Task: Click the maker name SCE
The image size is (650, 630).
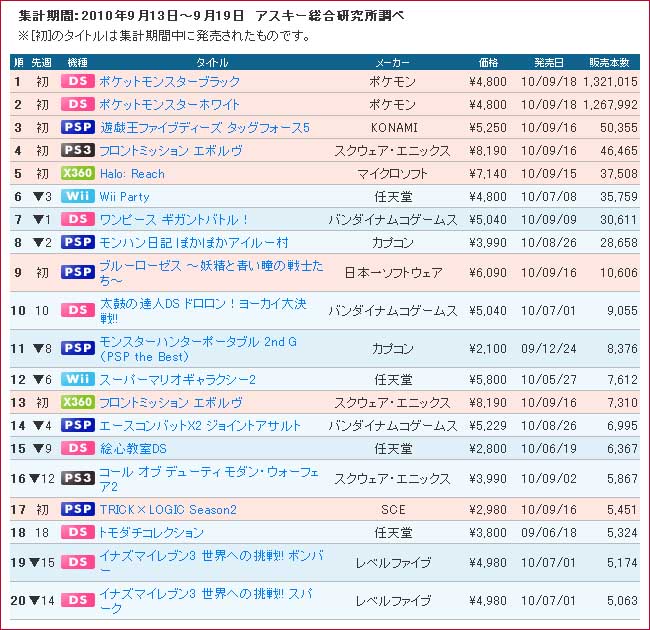Action: click(393, 510)
